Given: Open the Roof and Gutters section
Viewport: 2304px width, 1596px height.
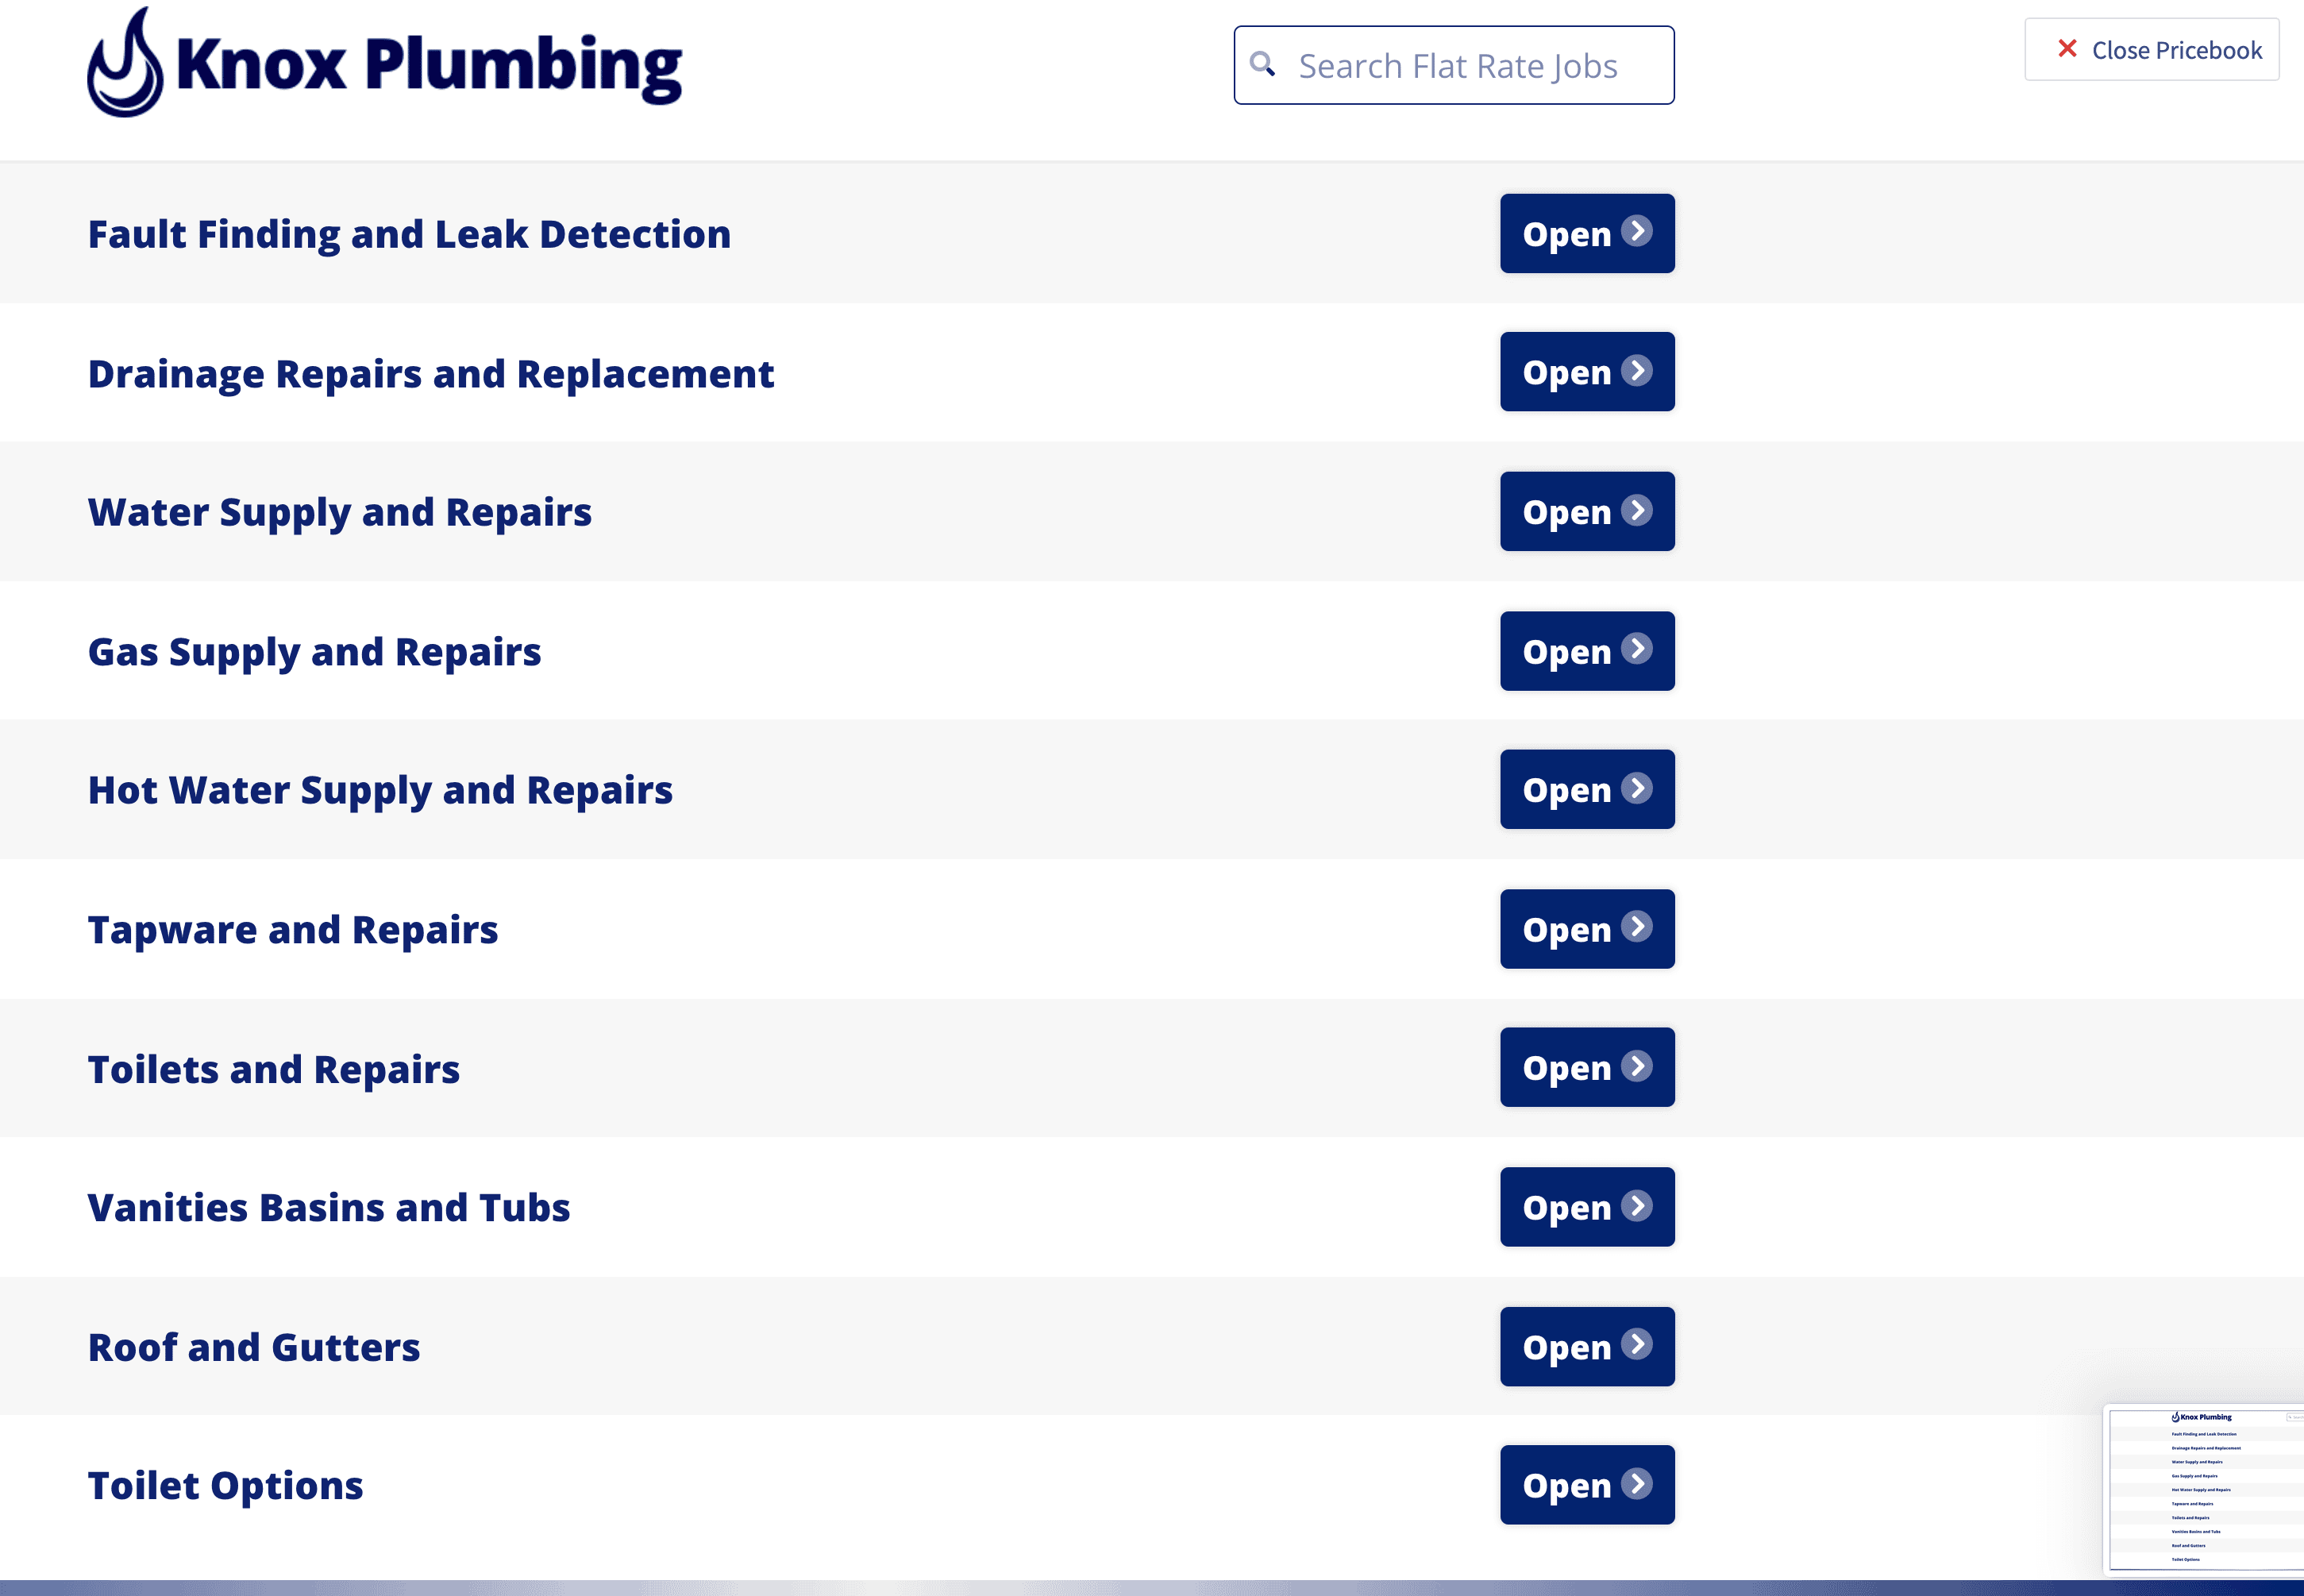Looking at the screenshot, I should [x=1586, y=1346].
